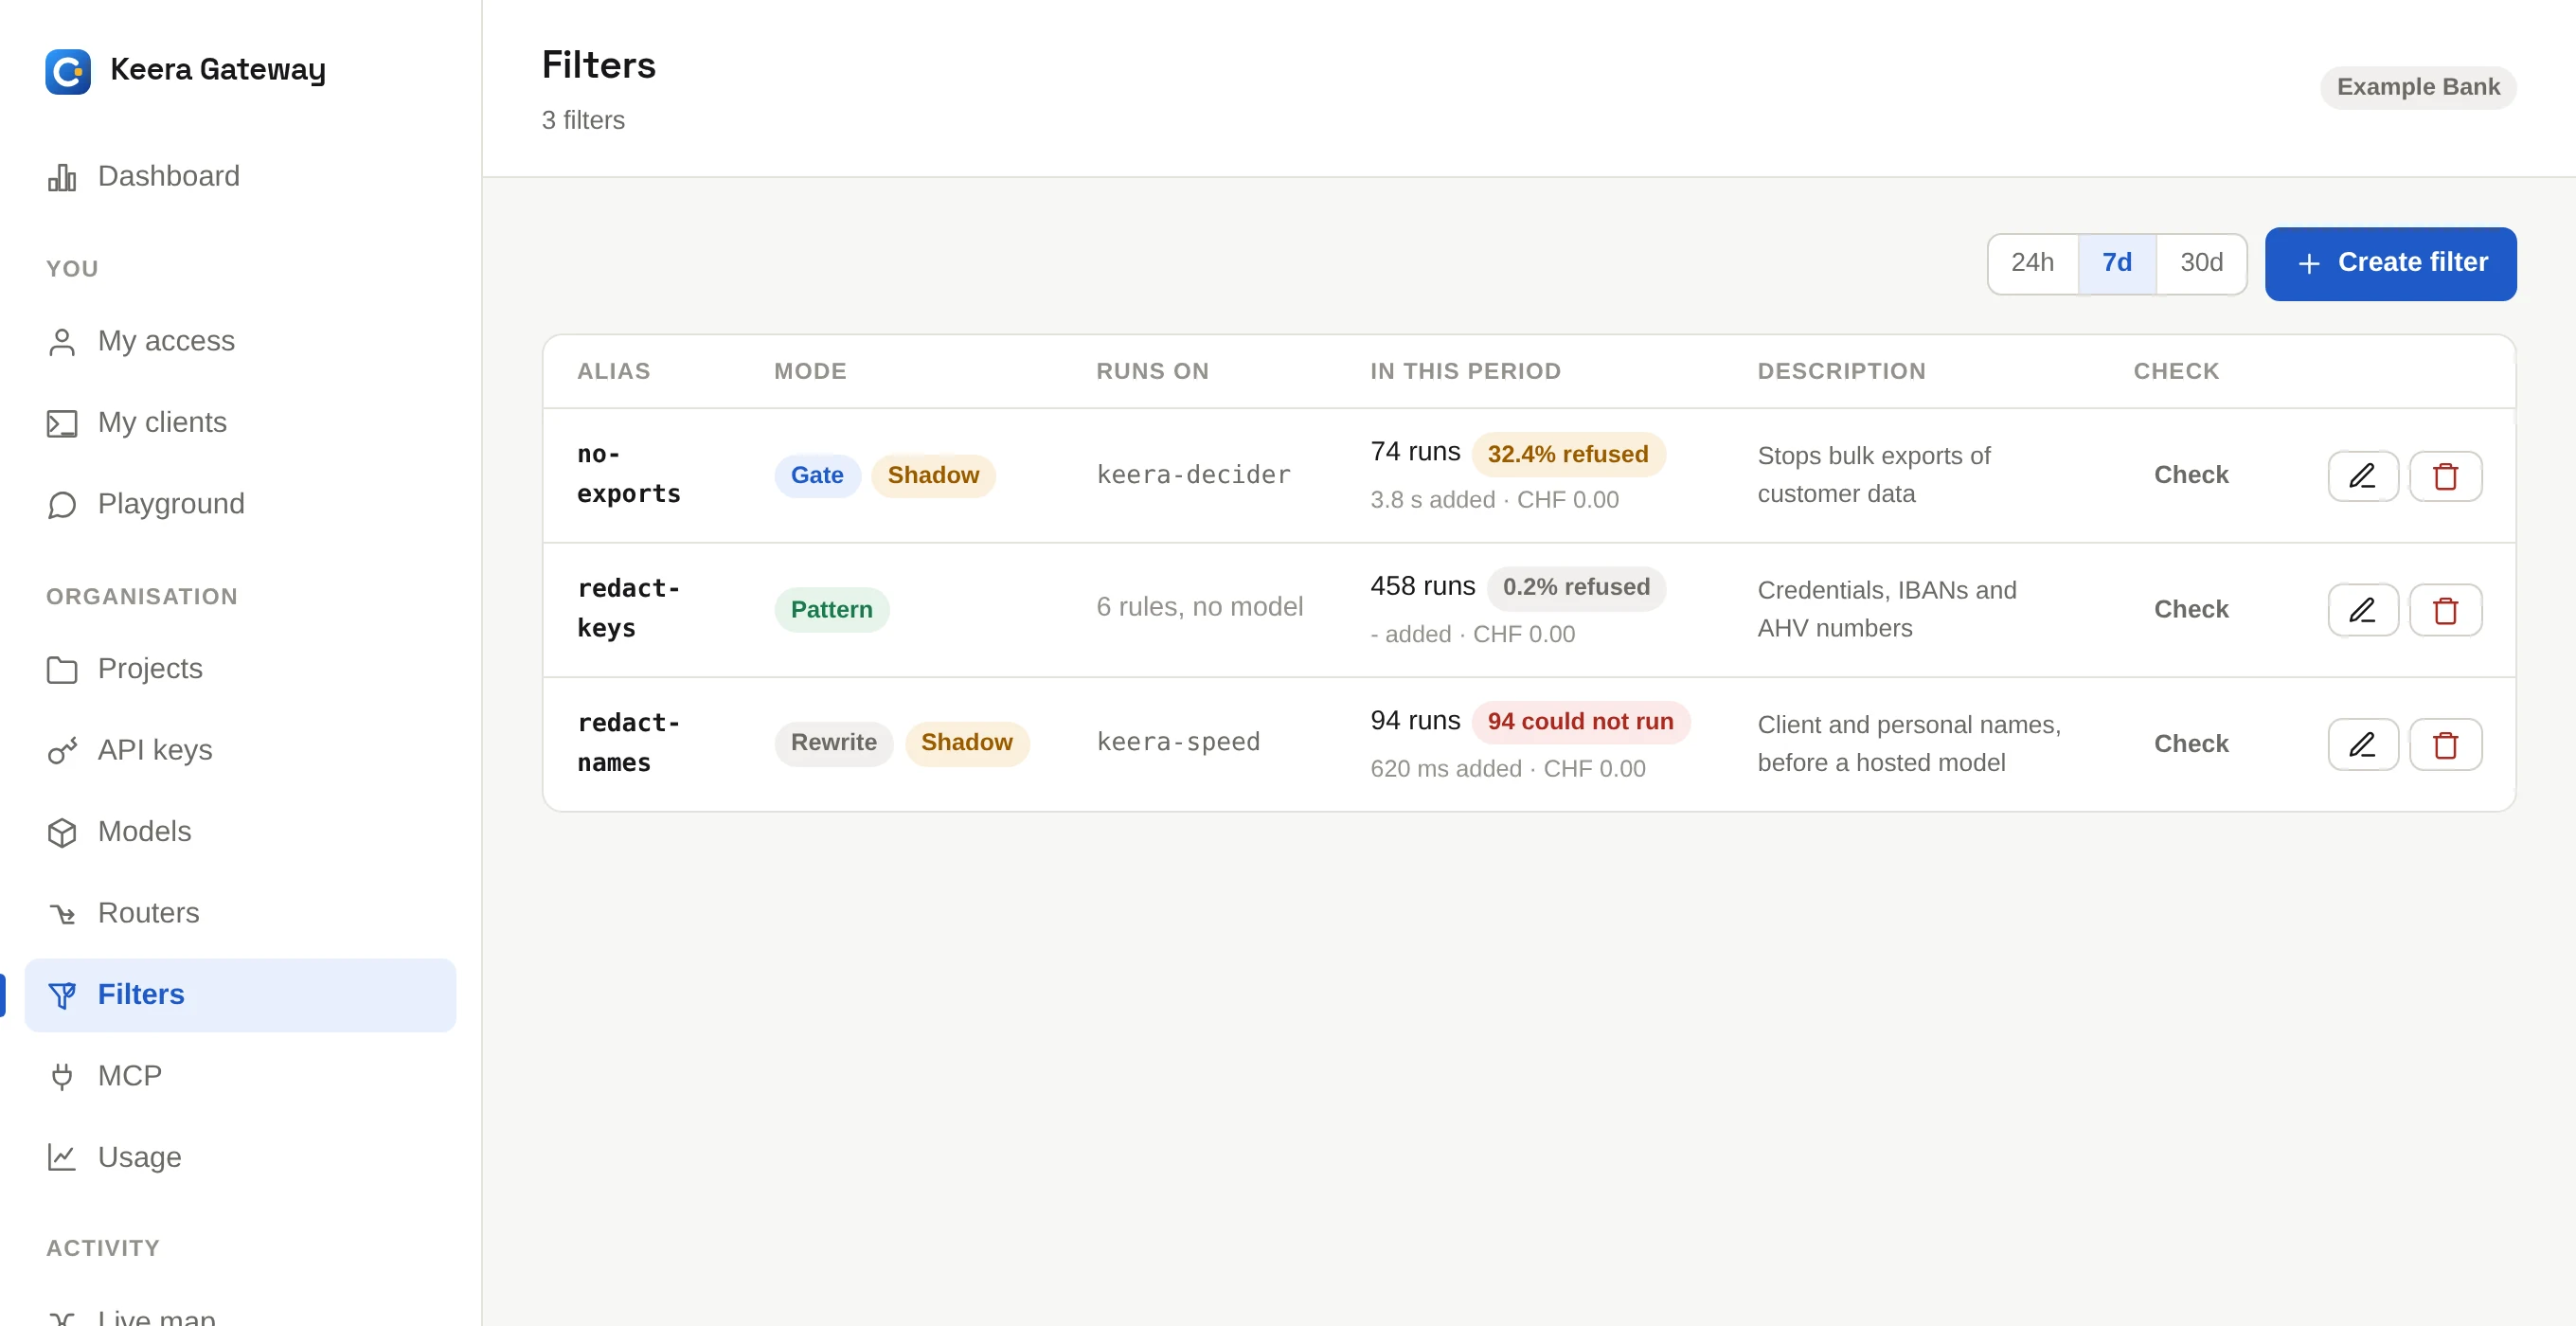Click the Create filter button
The width and height of the screenshot is (2576, 1326).
tap(2390, 264)
